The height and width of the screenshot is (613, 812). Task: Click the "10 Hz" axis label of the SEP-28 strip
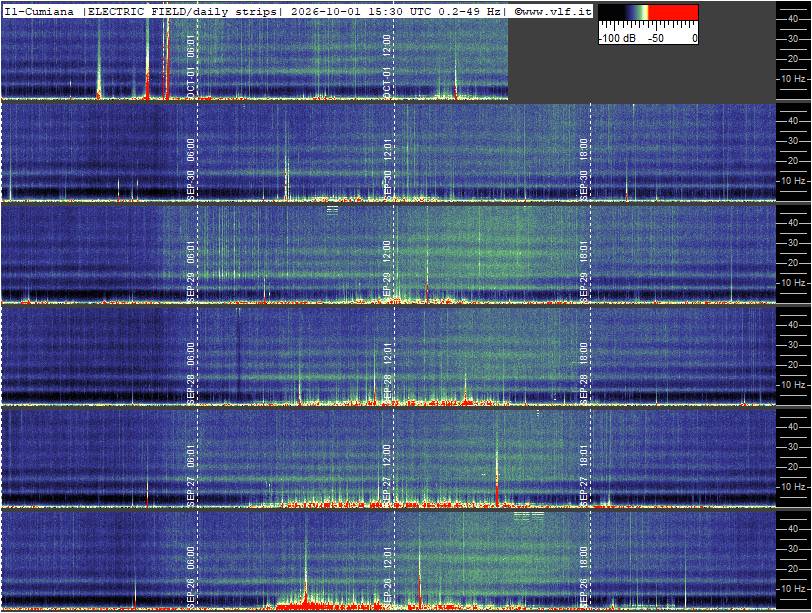[793, 385]
